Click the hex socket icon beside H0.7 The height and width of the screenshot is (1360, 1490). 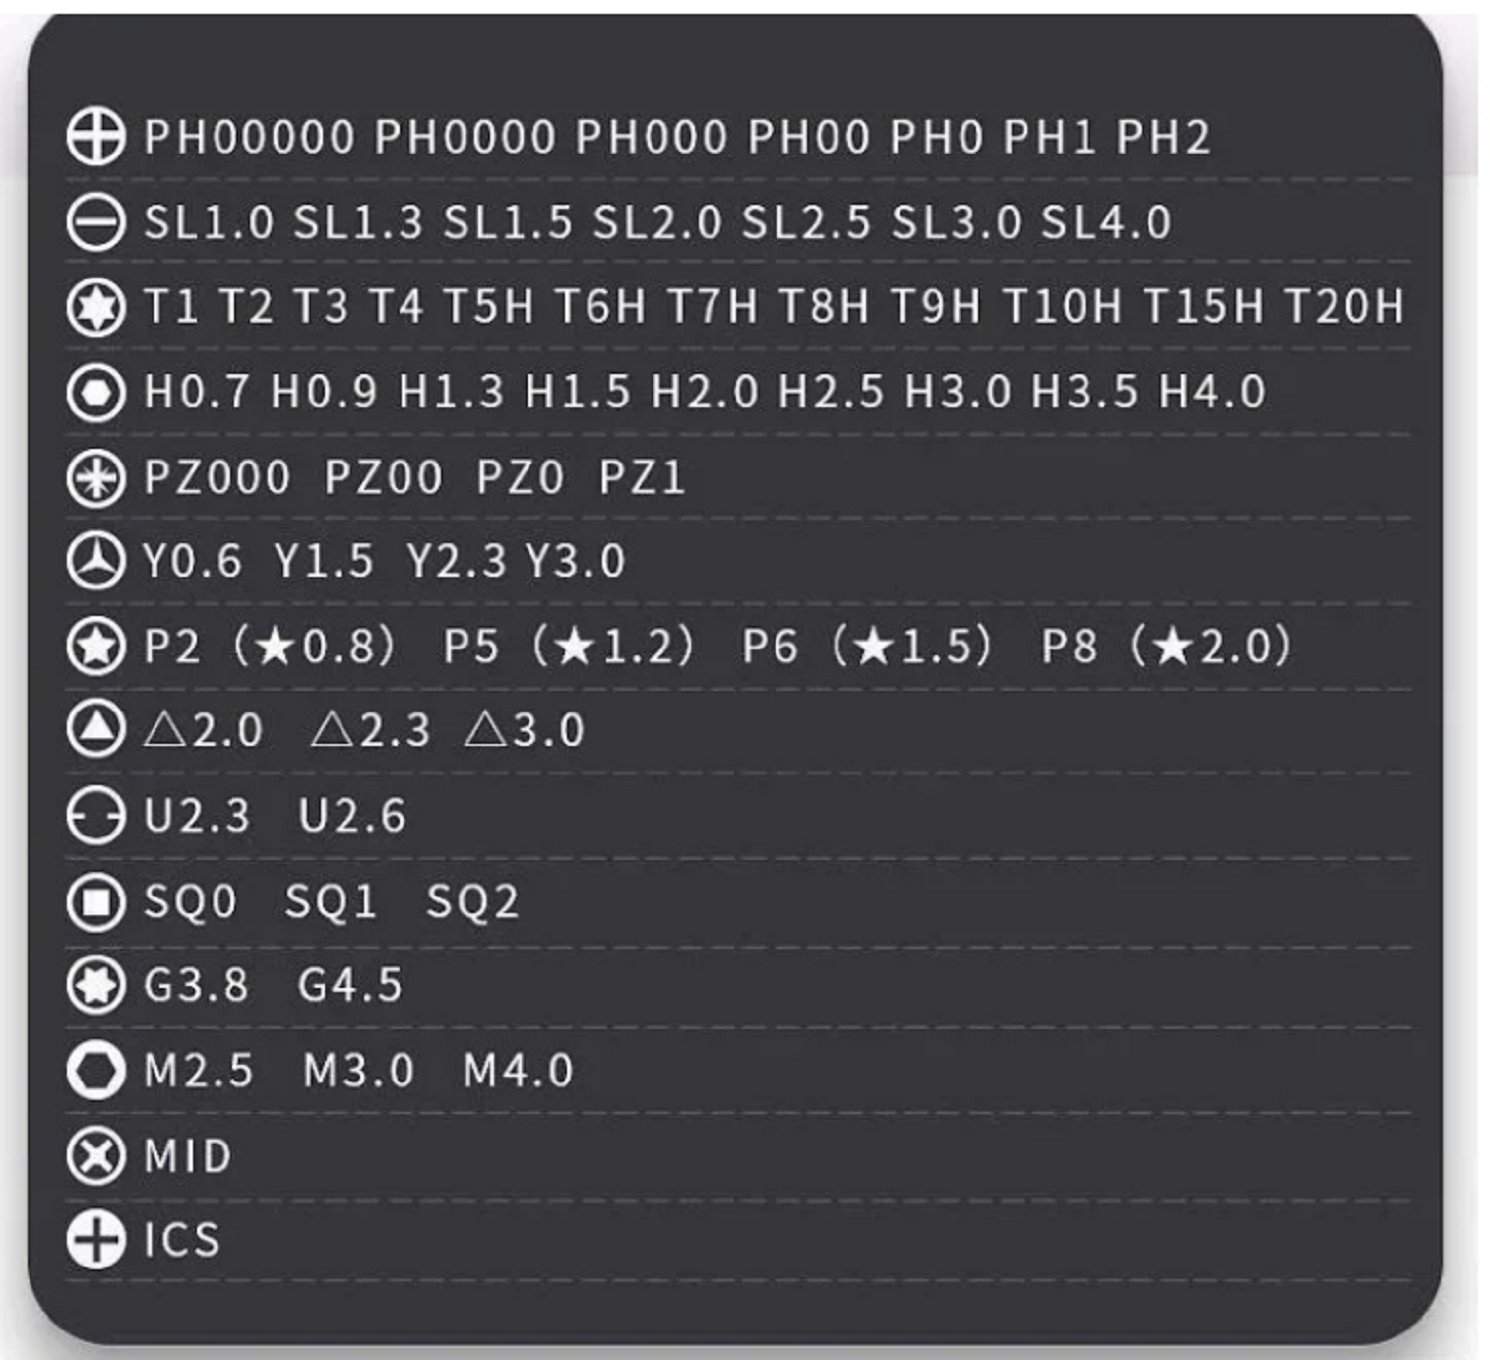[96, 392]
